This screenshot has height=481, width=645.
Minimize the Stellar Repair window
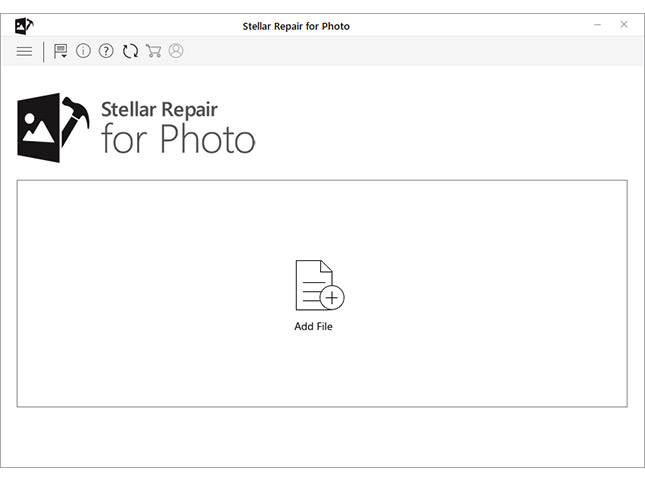click(x=597, y=24)
